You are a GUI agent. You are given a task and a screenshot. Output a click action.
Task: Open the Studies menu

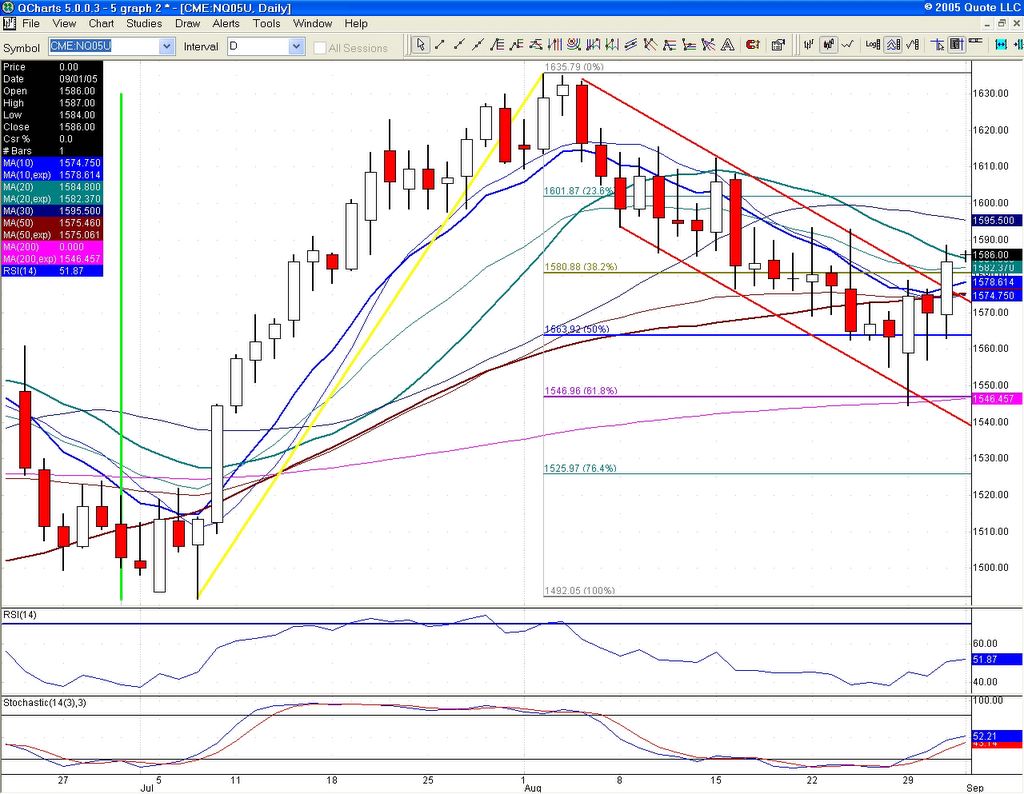pos(144,24)
